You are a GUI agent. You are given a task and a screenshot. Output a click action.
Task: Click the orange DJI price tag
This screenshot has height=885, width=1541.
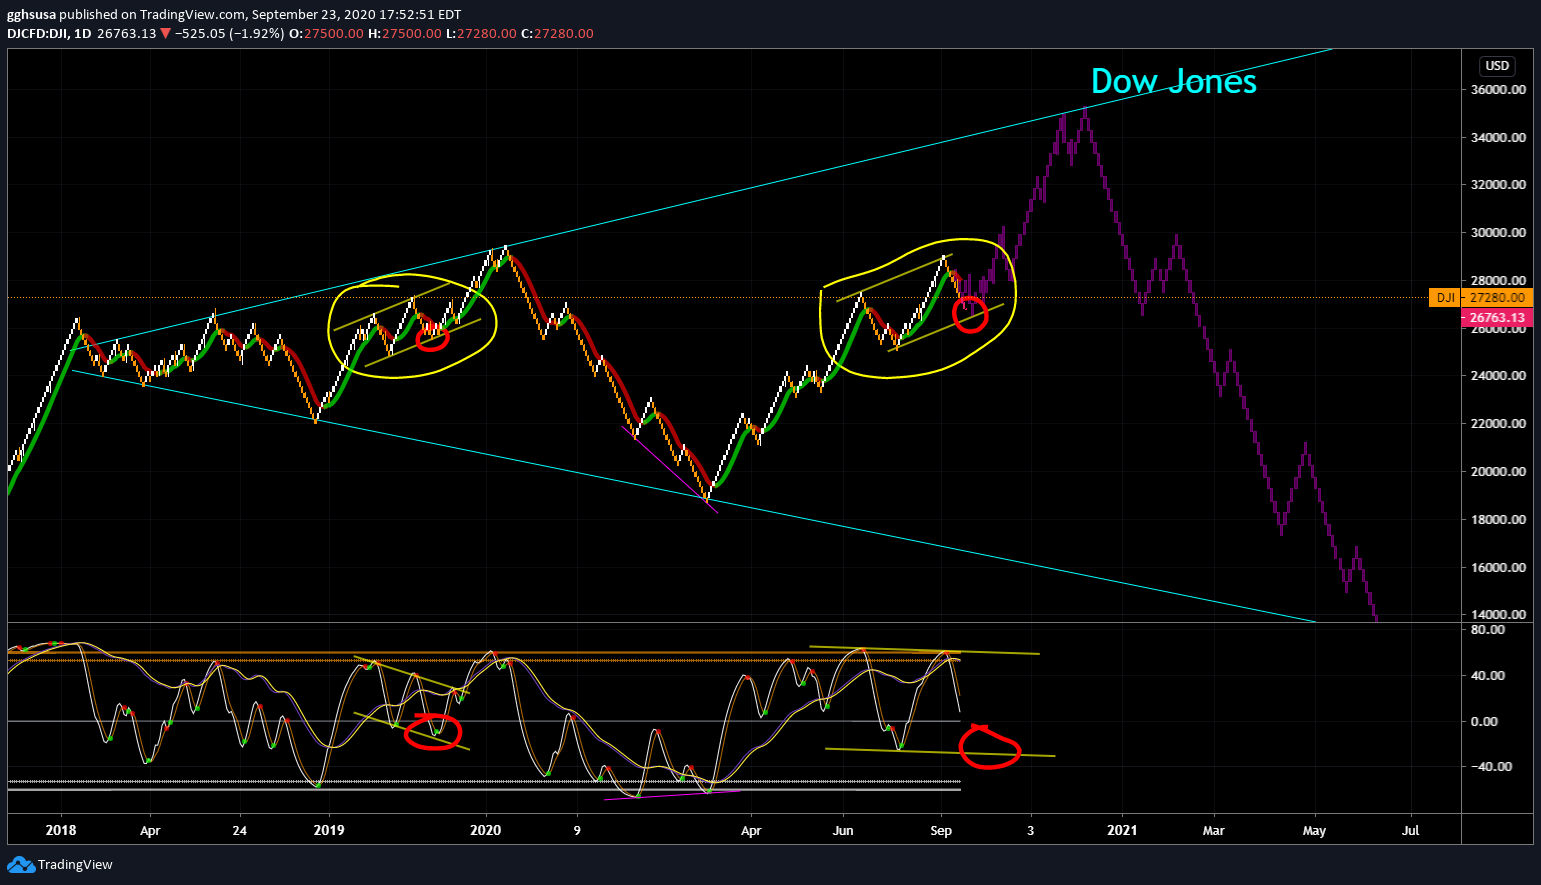click(1446, 297)
